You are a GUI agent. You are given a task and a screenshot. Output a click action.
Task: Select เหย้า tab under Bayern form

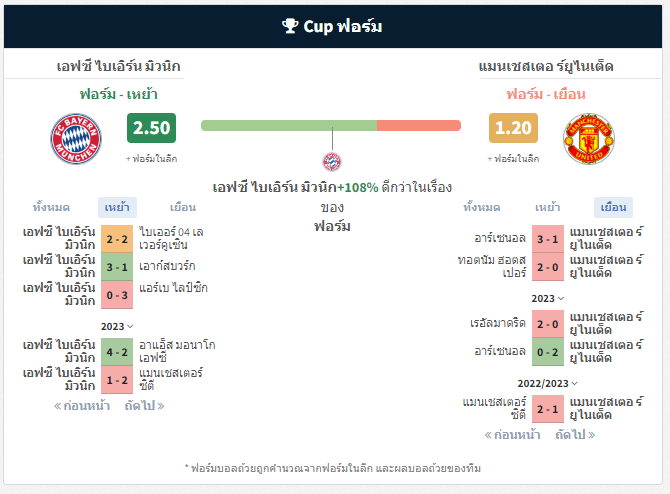click(117, 208)
